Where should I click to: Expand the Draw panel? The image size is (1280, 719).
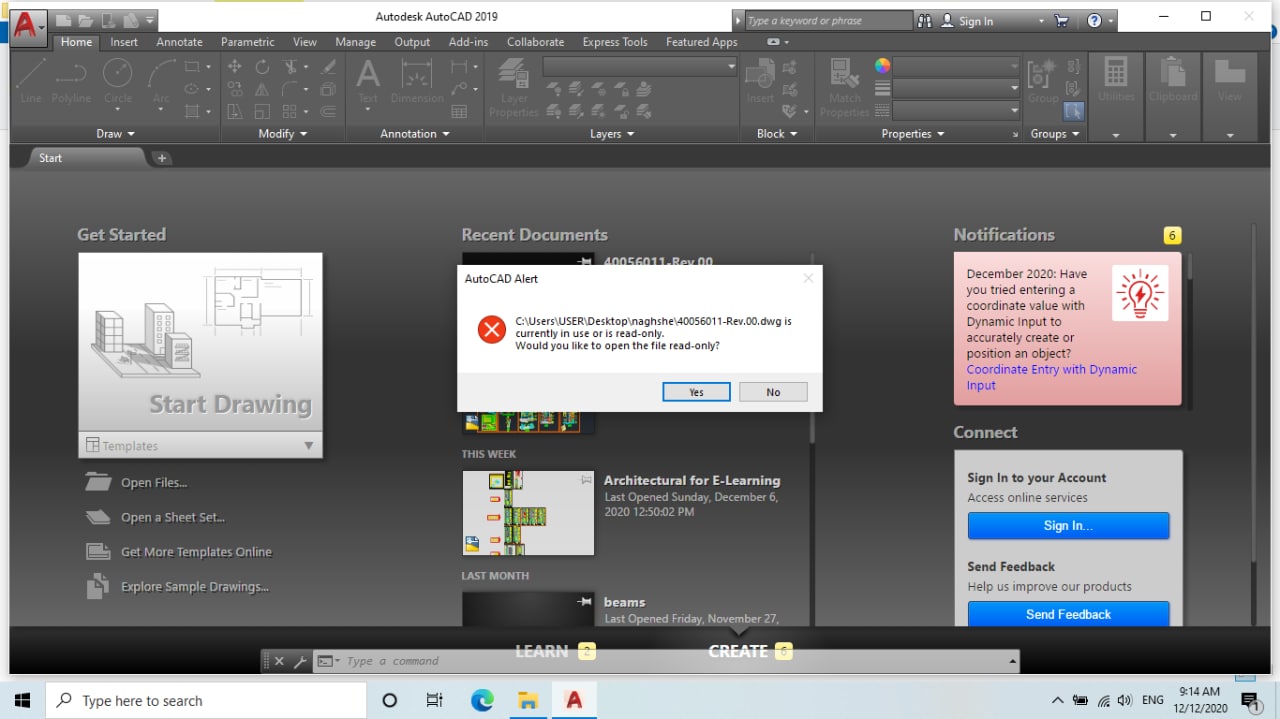[x=115, y=134]
